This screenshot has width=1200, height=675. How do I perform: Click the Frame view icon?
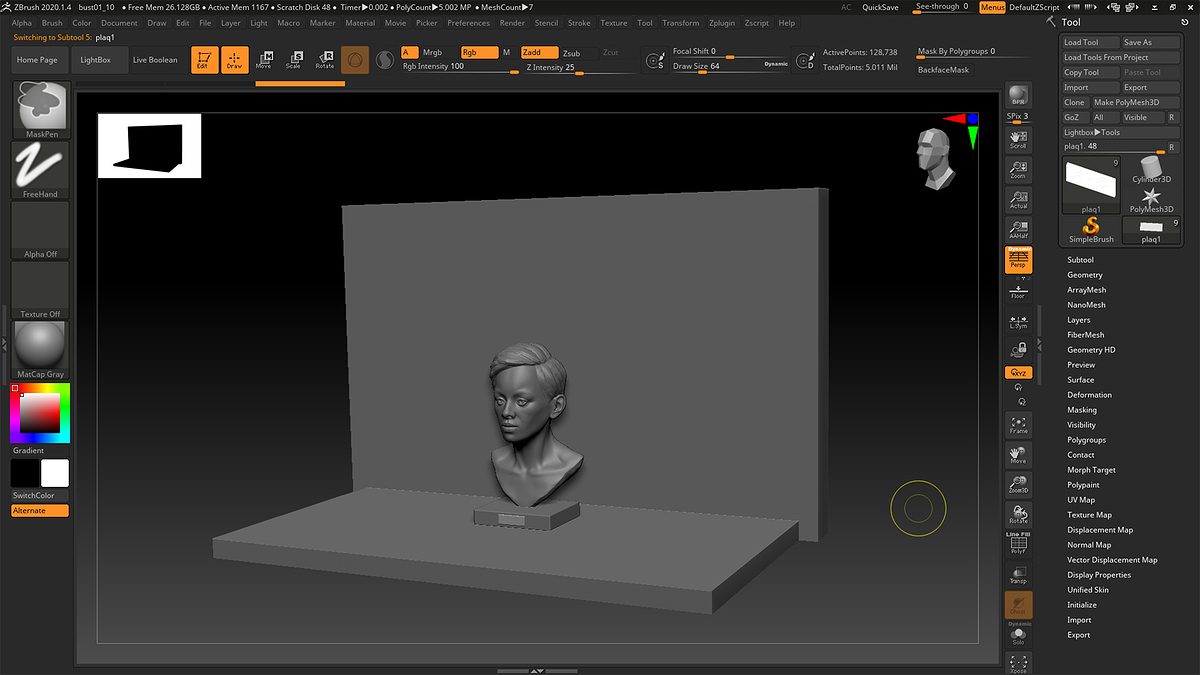(1018, 425)
